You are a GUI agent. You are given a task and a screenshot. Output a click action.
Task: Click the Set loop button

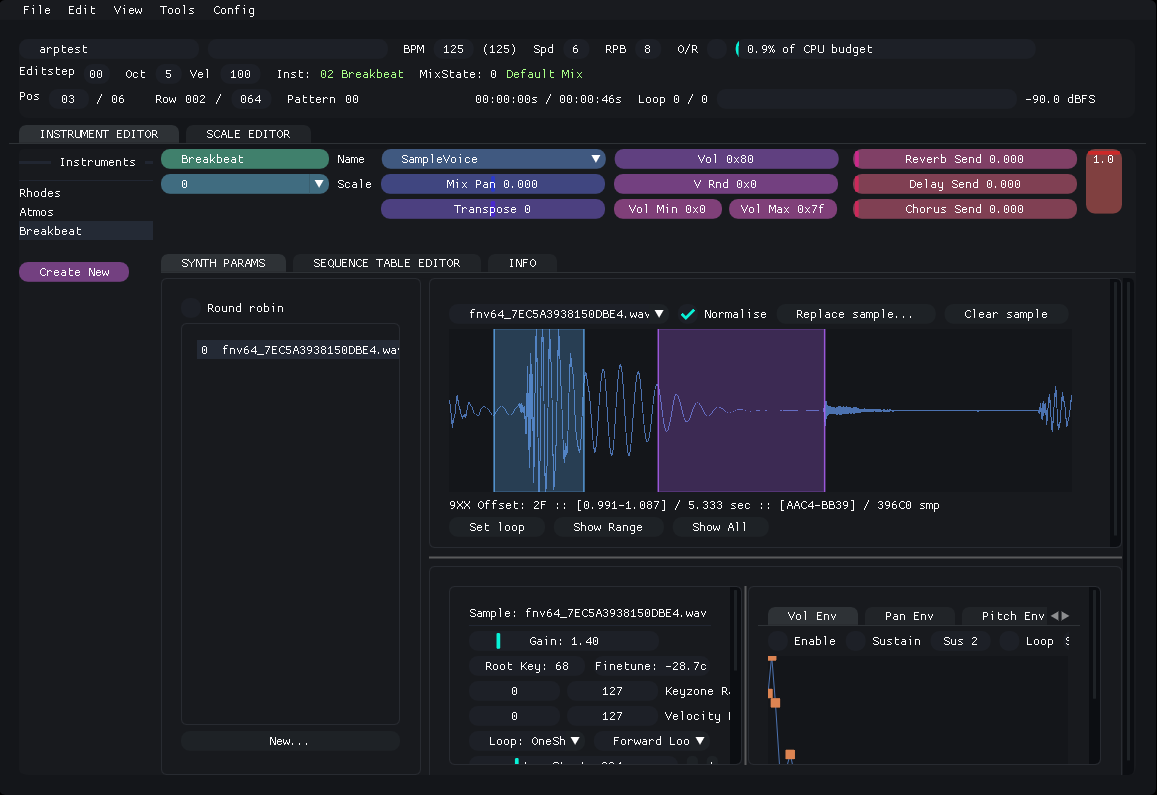click(497, 526)
